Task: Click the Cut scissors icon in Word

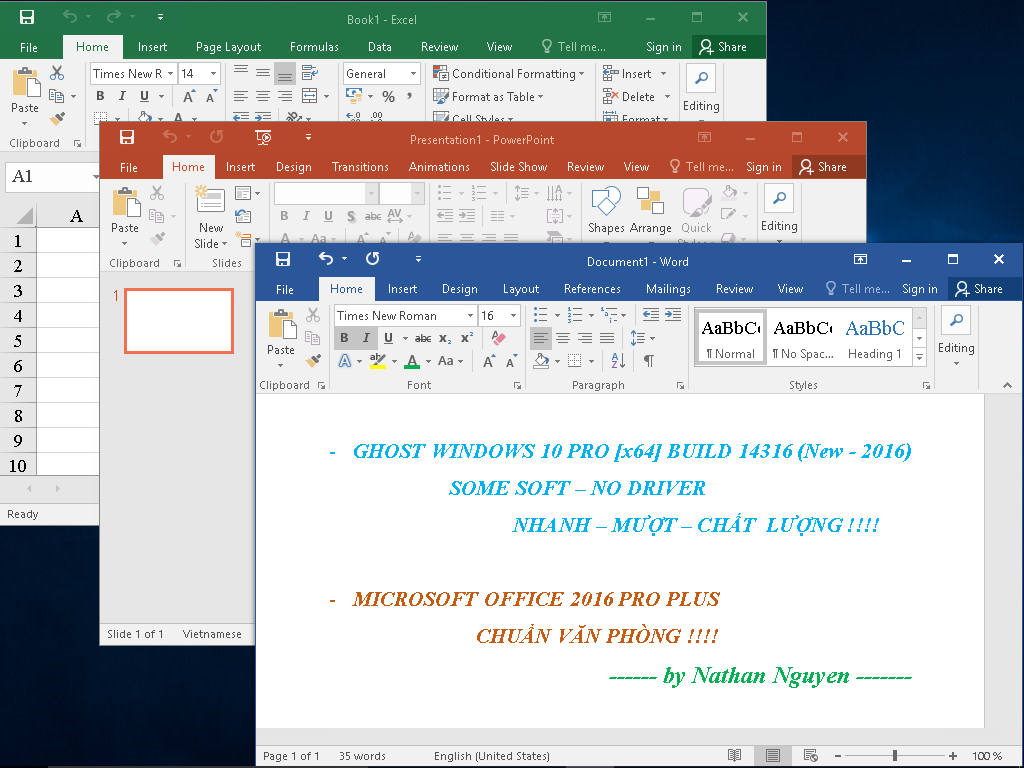Action: (x=313, y=315)
